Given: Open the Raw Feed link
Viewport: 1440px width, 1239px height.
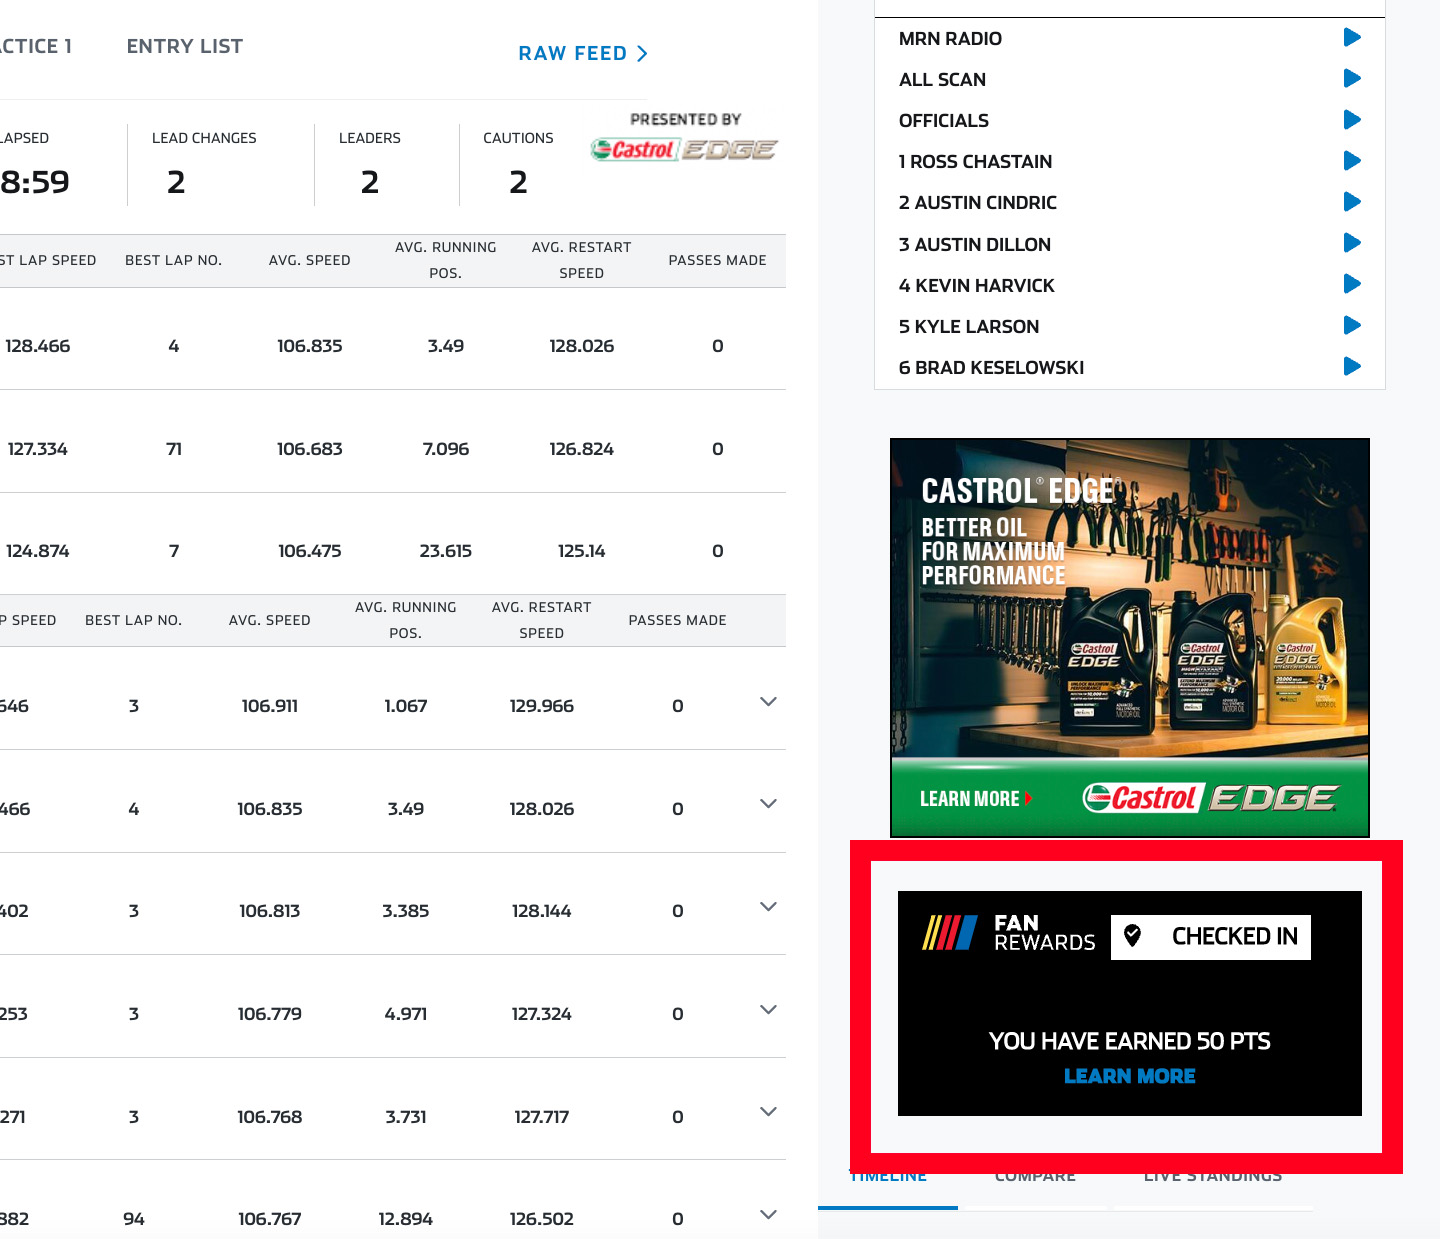Looking at the screenshot, I should pos(582,54).
